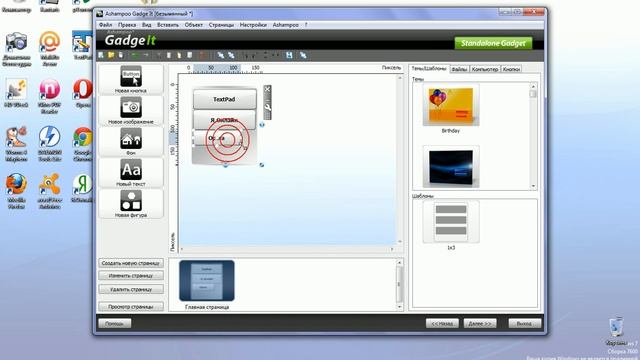Click the yellow open folder toolbar icon
This screenshot has width=640, height=360.
(111, 55)
